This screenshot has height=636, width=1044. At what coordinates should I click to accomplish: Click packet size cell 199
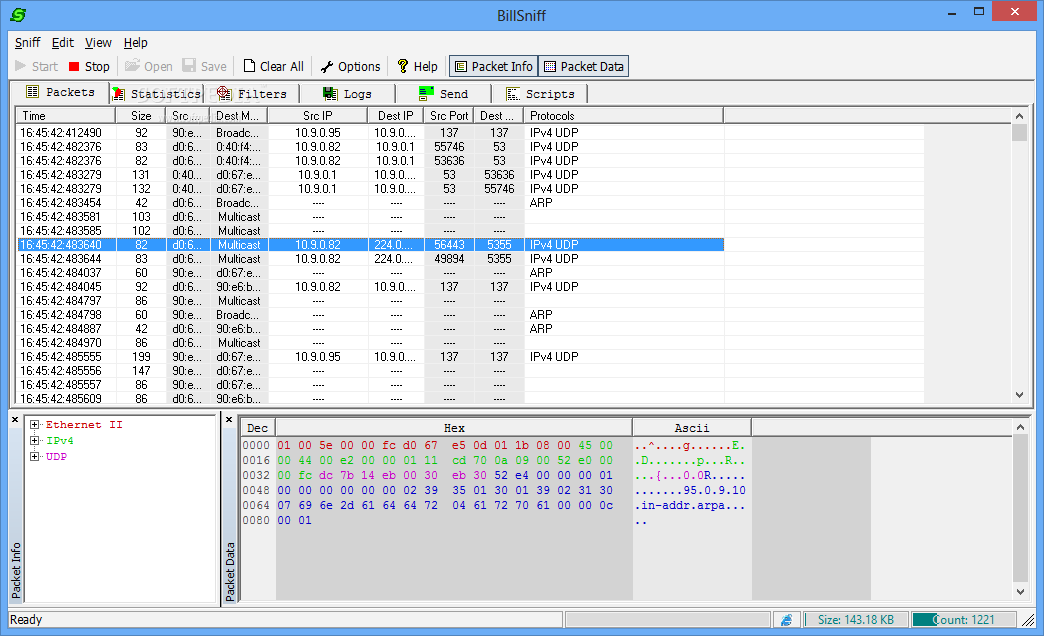[x=141, y=356]
